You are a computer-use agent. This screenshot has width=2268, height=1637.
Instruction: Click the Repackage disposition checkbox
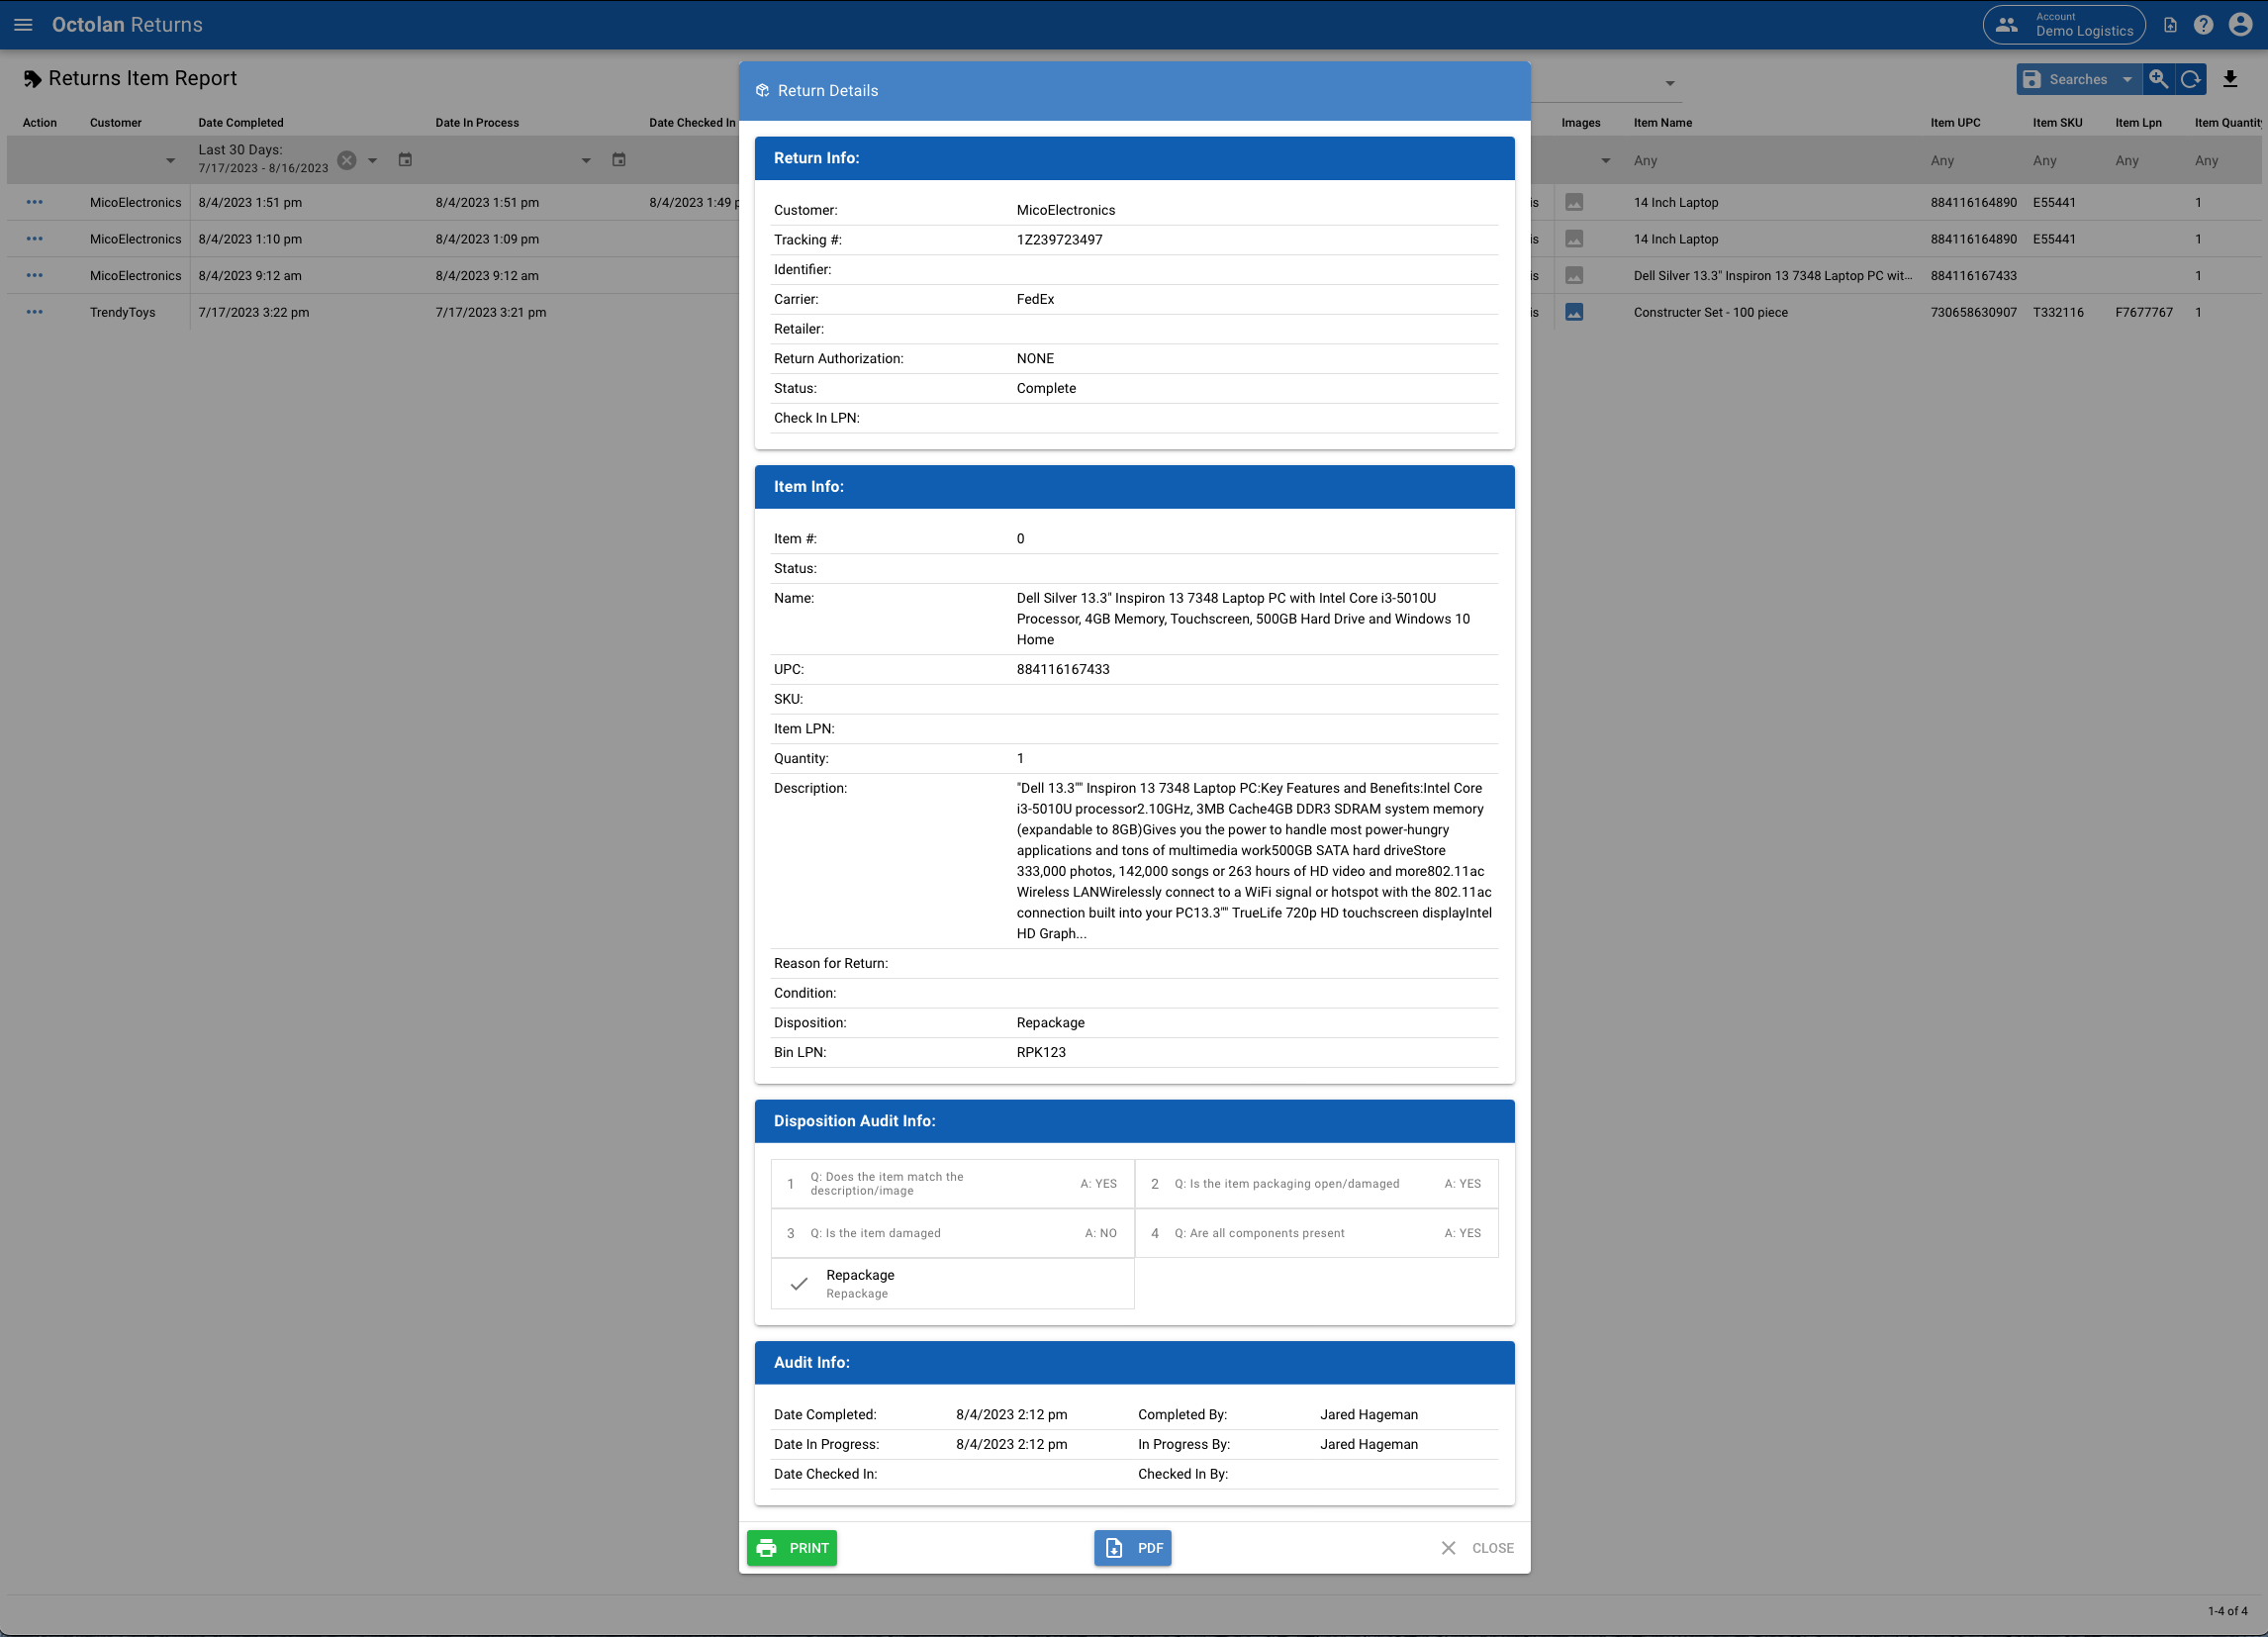pyautogui.click(x=798, y=1283)
